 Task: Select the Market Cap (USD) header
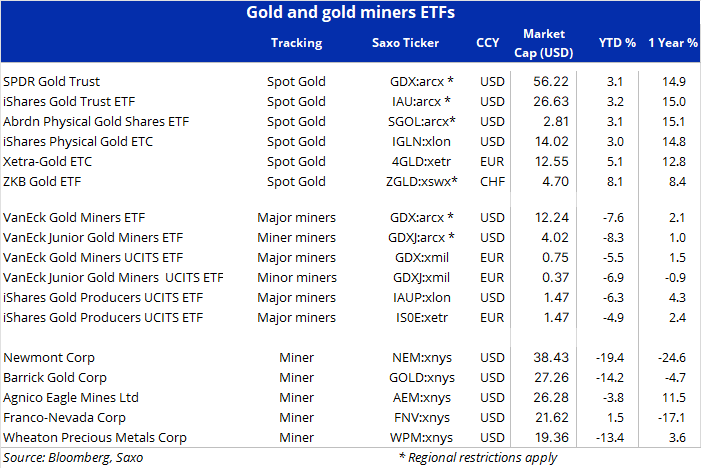point(544,43)
